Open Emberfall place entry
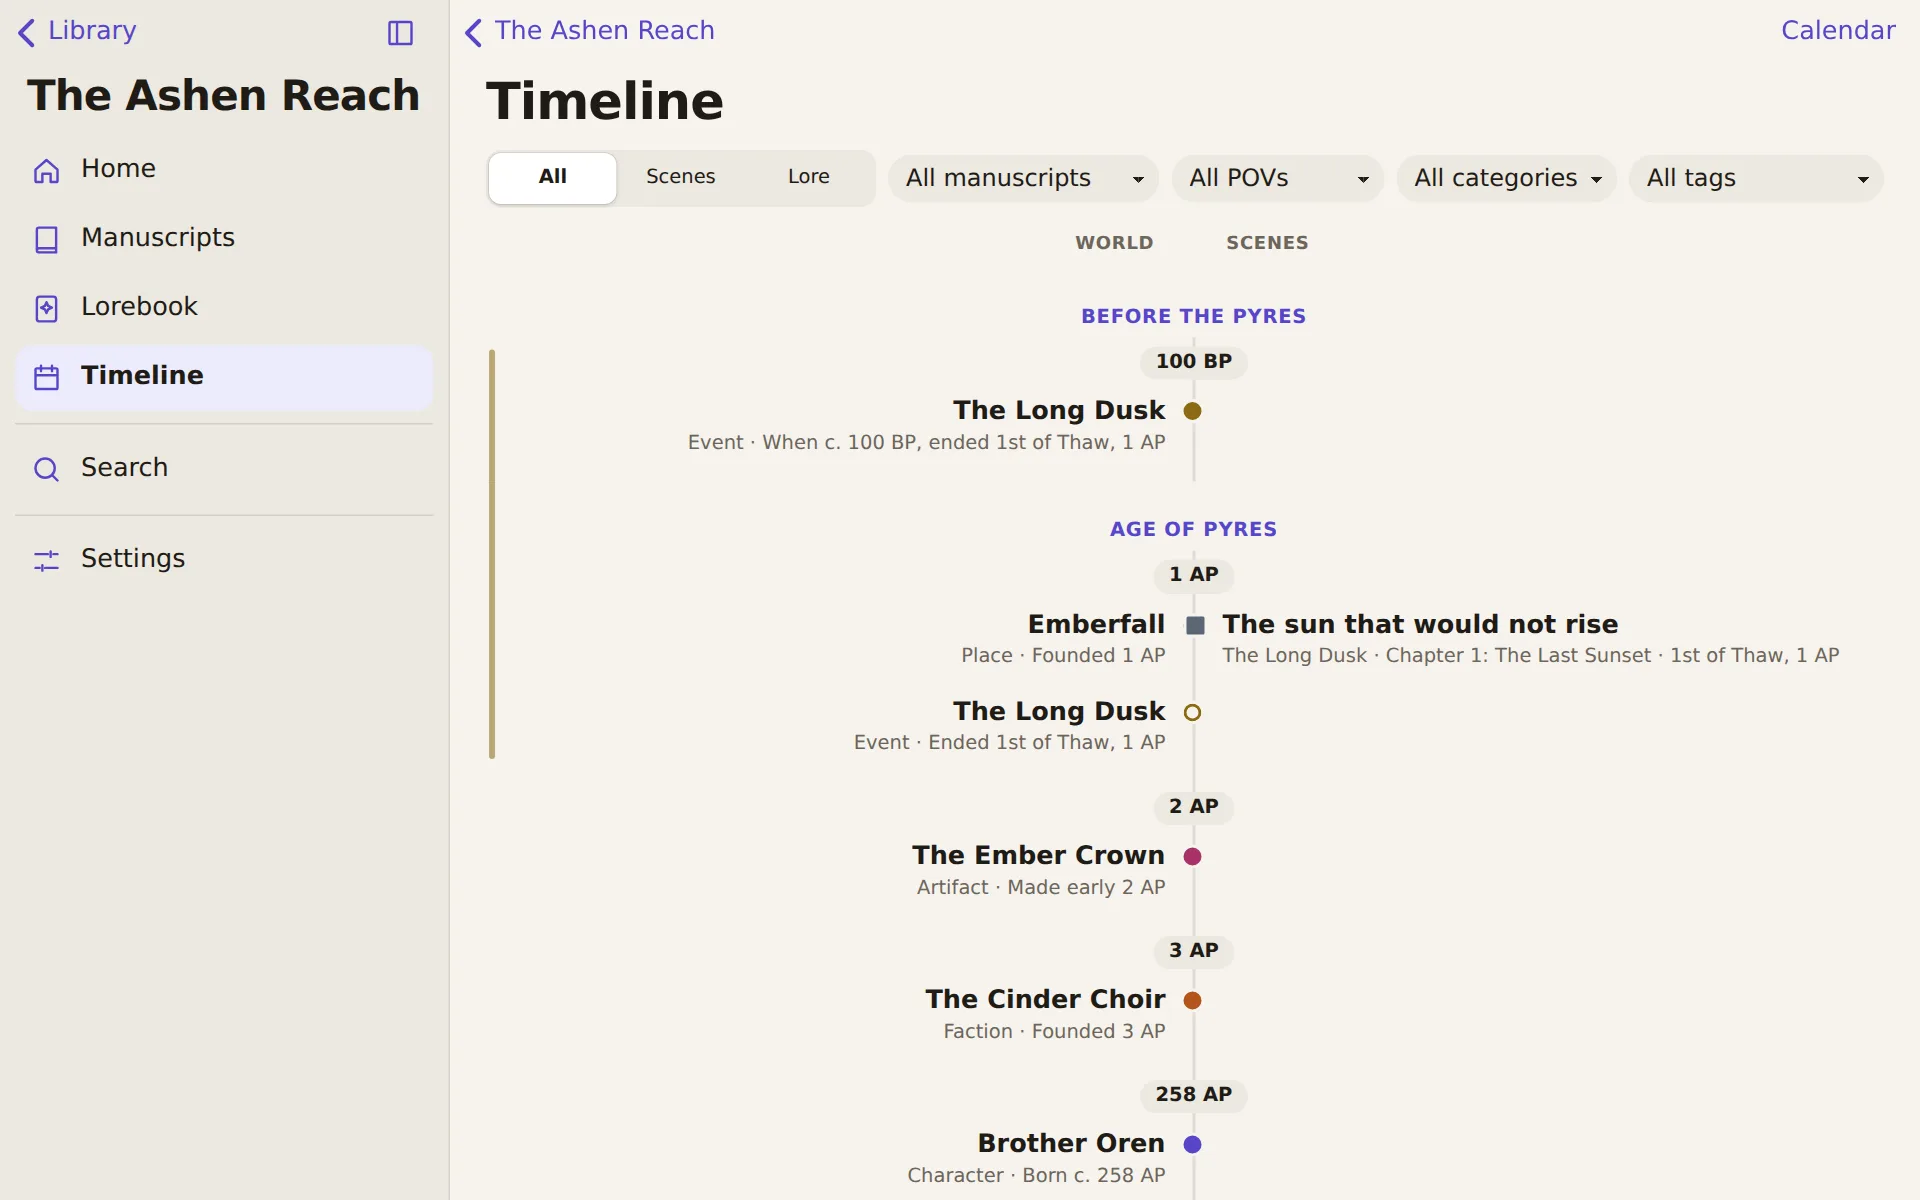Viewport: 1920px width, 1200px height. [1096, 625]
